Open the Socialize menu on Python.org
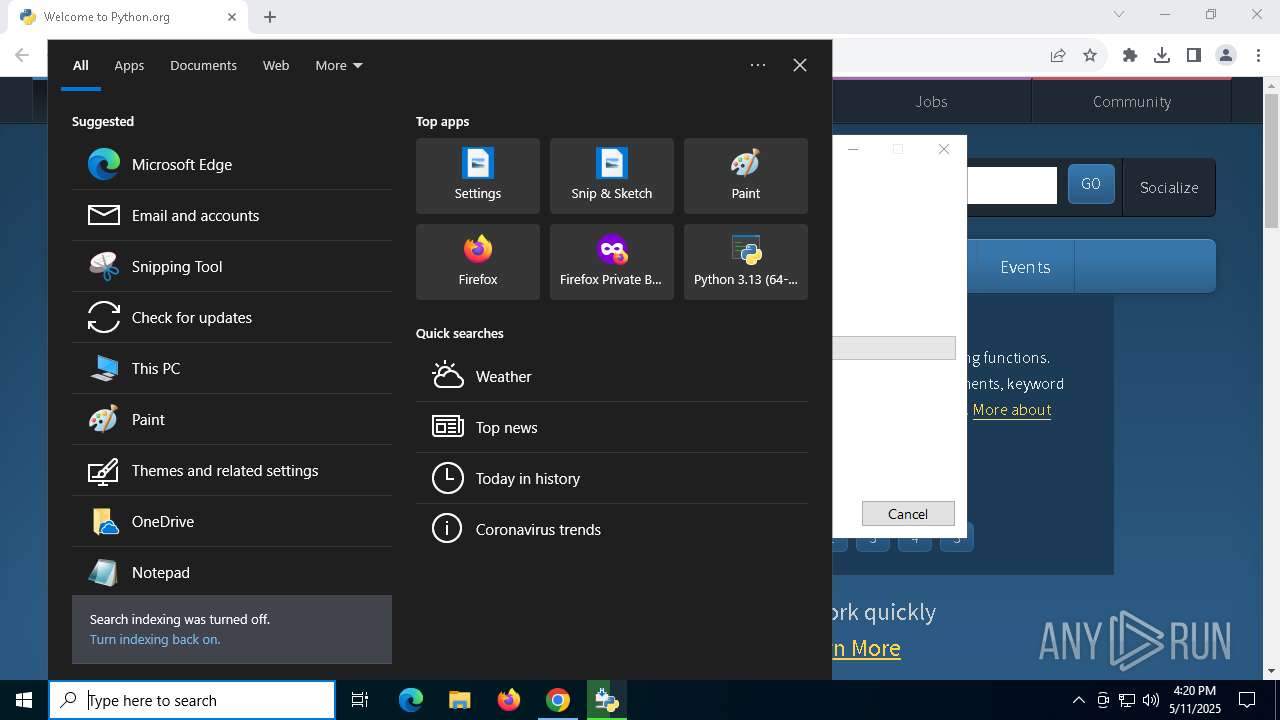This screenshot has height=720, width=1280. coord(1169,187)
